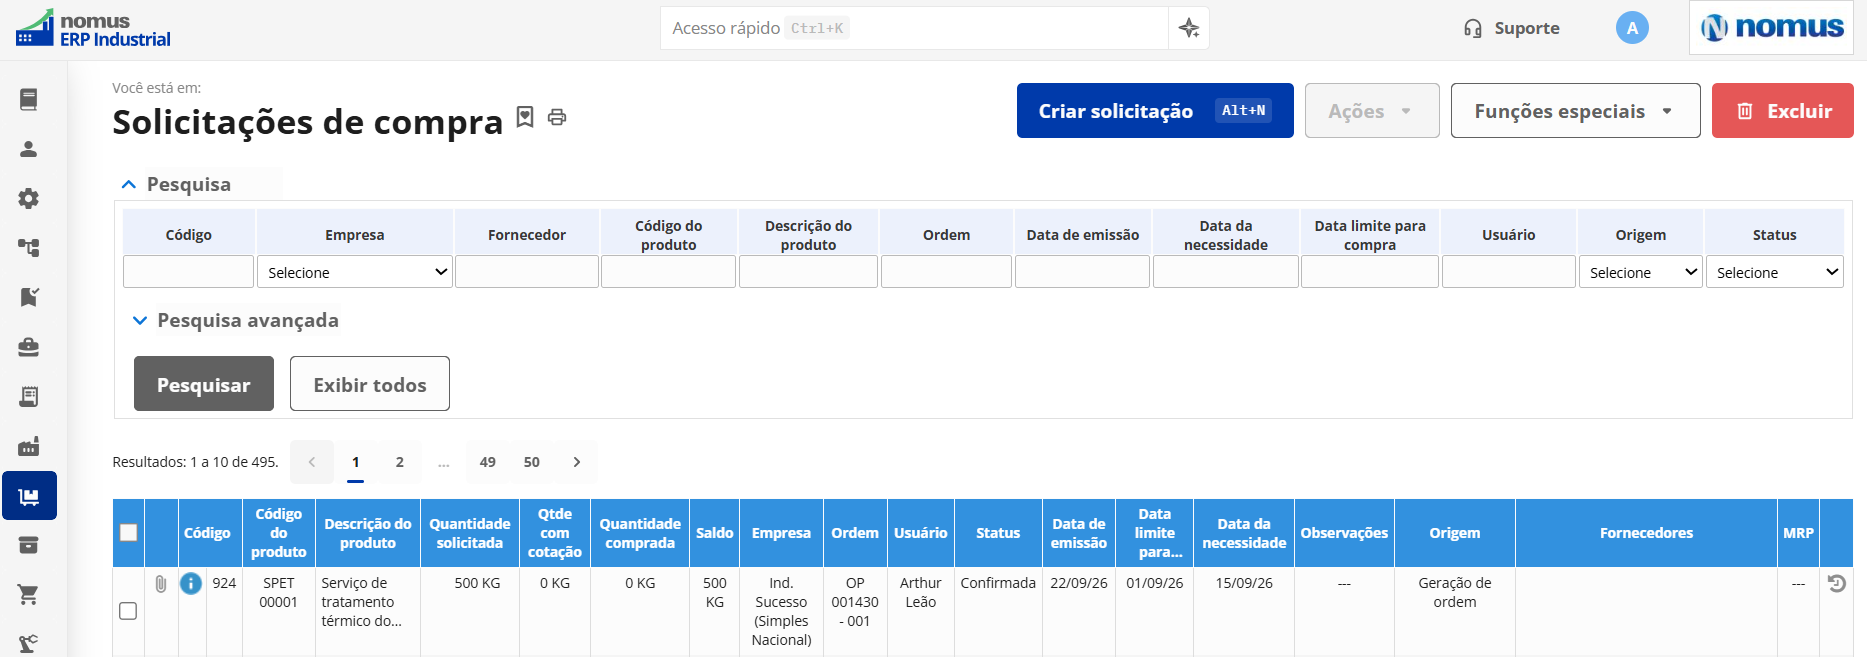Open the gear settings sidebar icon
1867x657 pixels.
tap(29, 198)
